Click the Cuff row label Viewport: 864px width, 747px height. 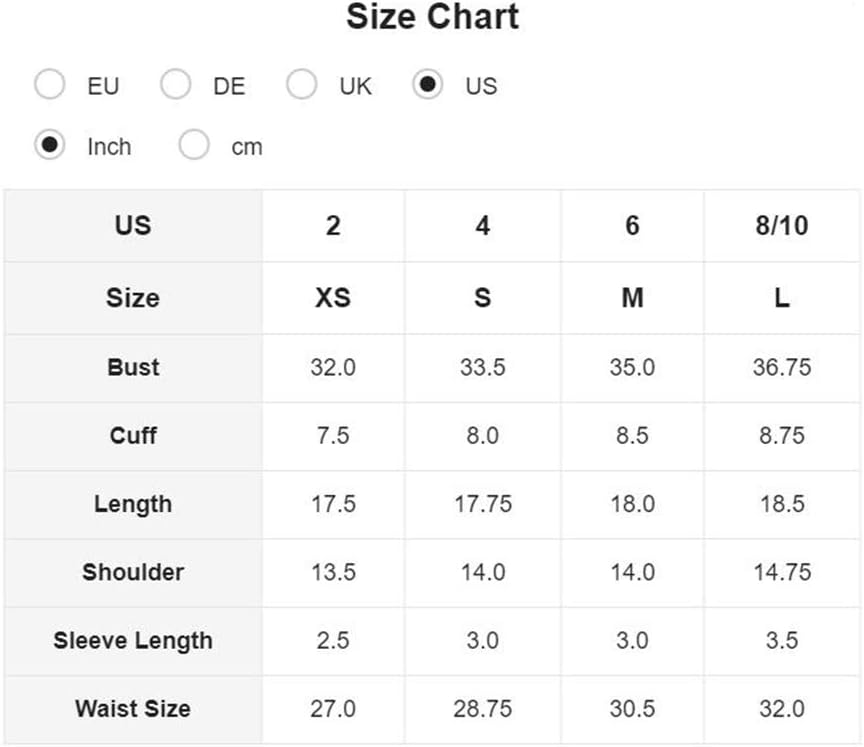pos(133,435)
